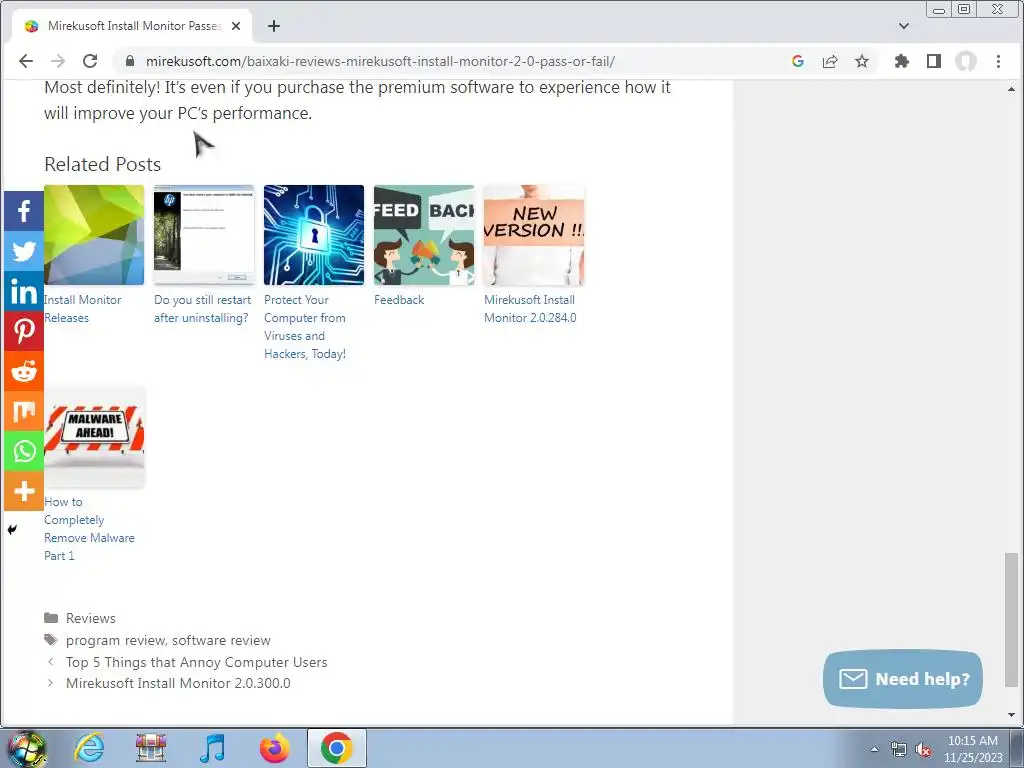Go to Top 5 Things that Annoy post
Image resolution: width=1024 pixels, height=768 pixels.
[197, 662]
